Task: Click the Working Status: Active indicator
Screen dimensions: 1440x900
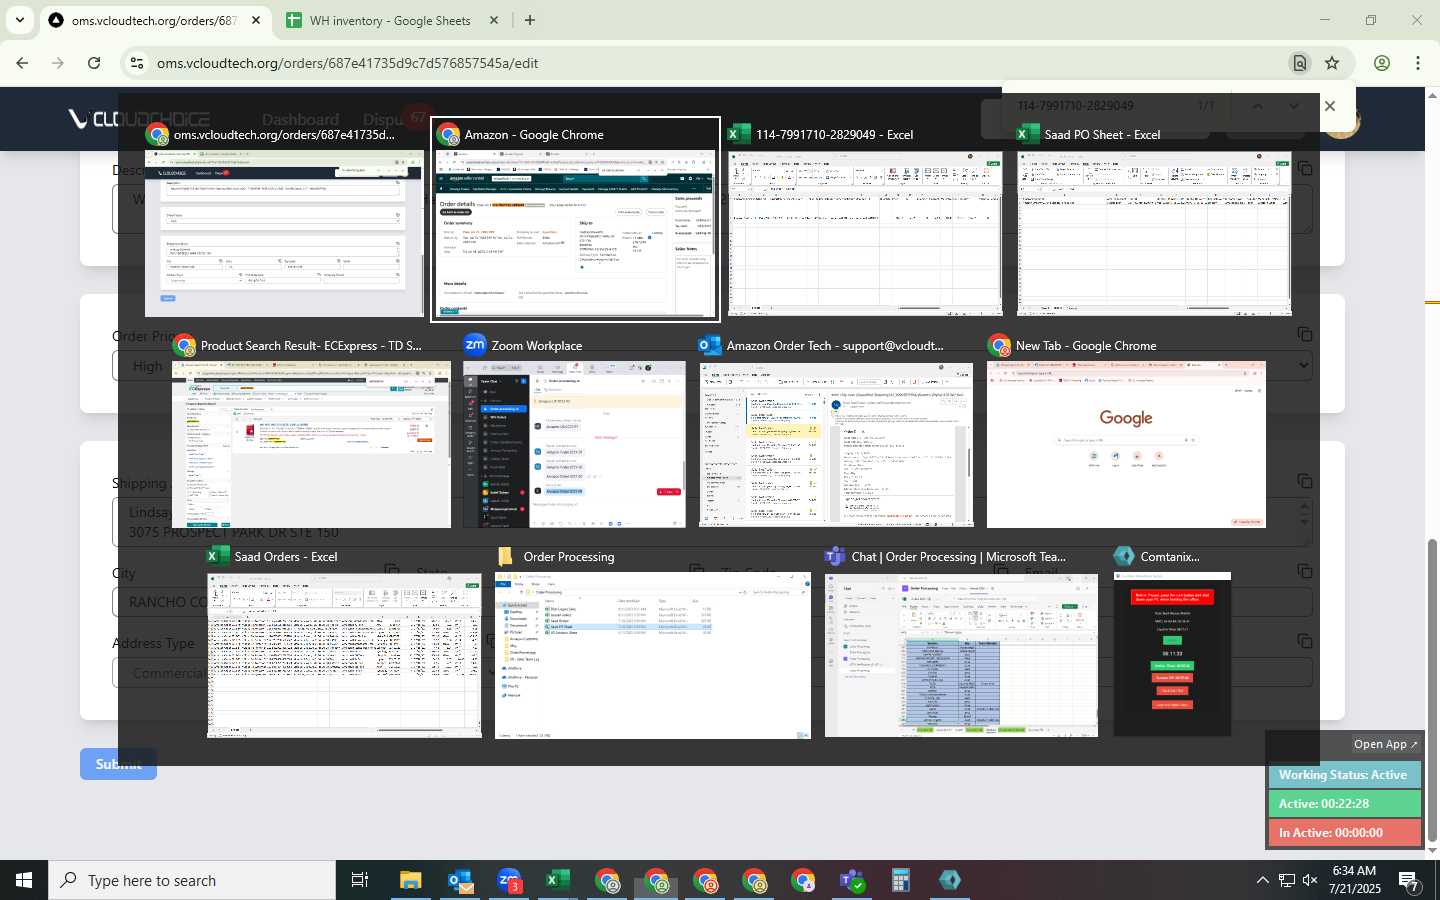Action: click(x=1343, y=775)
